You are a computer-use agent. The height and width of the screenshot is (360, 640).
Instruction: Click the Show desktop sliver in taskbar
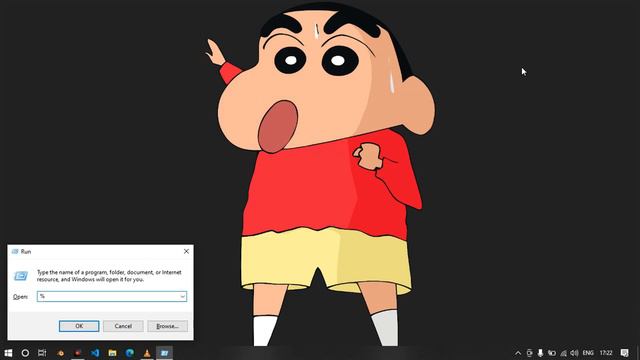click(638, 353)
